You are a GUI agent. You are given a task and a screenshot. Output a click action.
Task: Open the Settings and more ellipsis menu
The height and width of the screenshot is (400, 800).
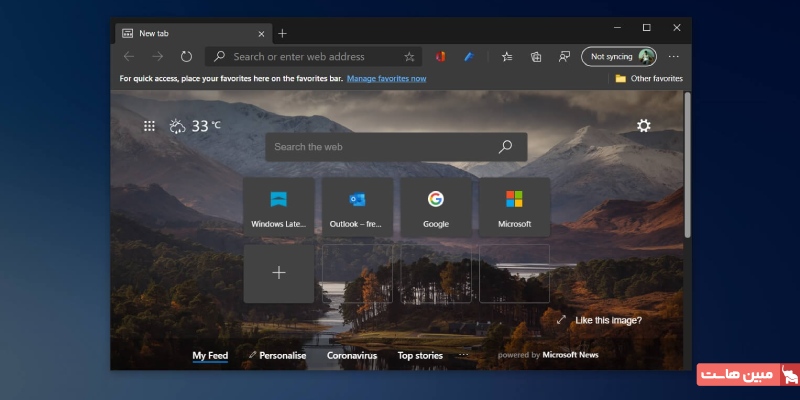coord(674,57)
